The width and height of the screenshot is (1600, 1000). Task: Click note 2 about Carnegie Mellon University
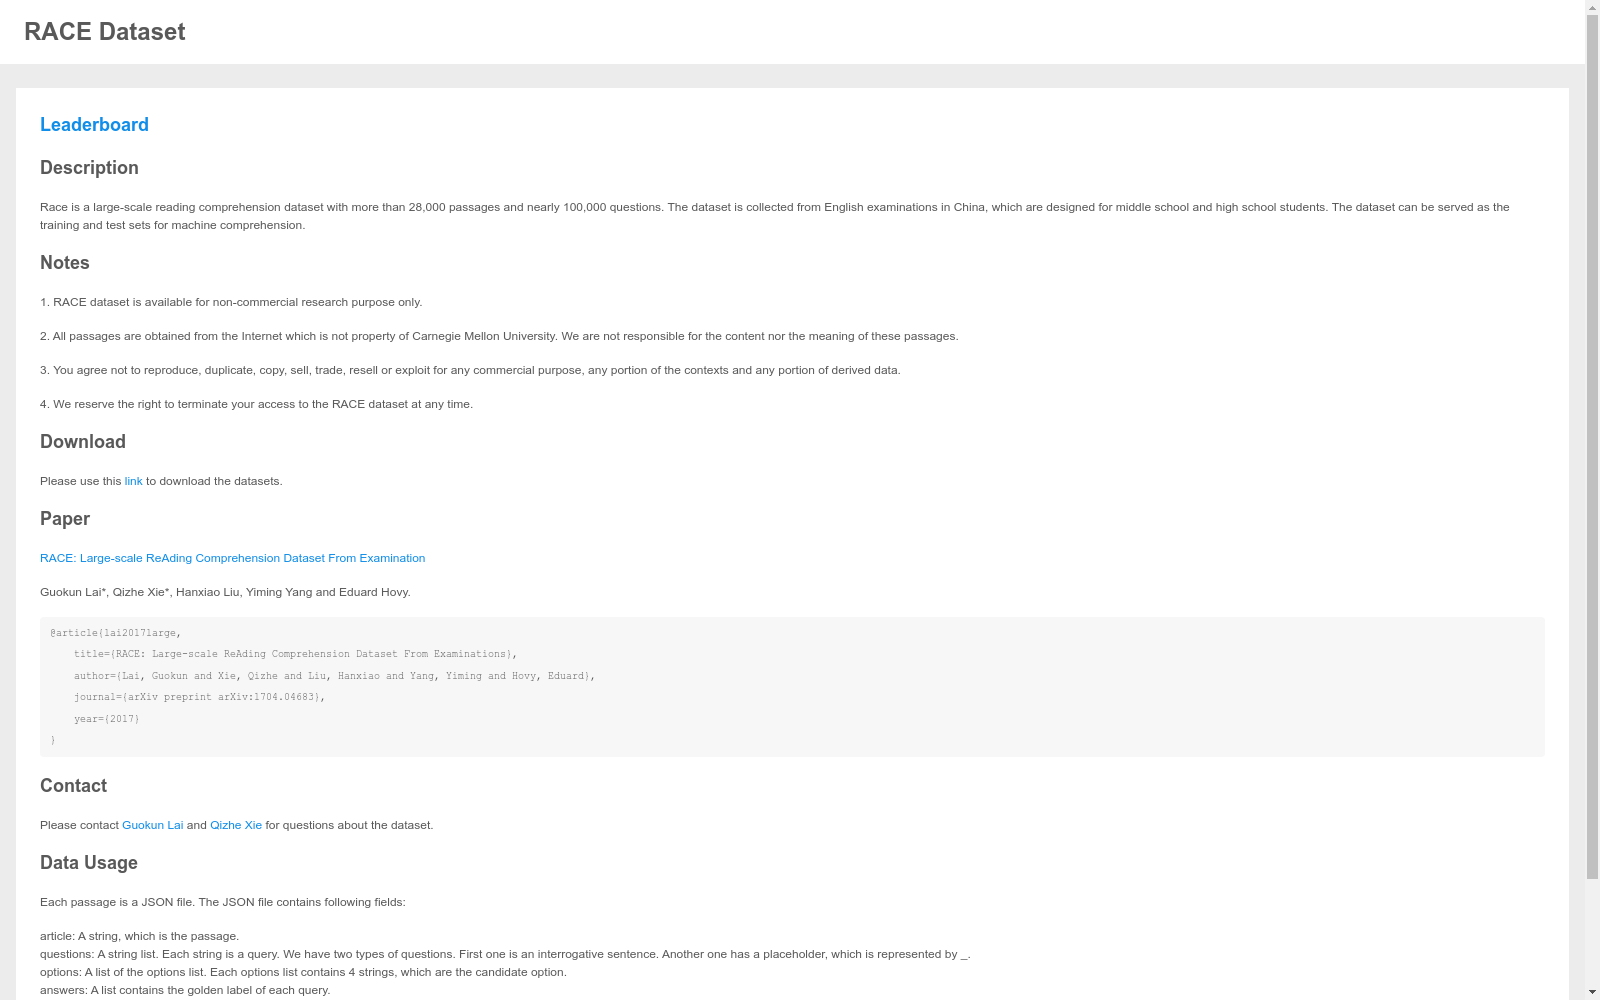click(x=499, y=336)
